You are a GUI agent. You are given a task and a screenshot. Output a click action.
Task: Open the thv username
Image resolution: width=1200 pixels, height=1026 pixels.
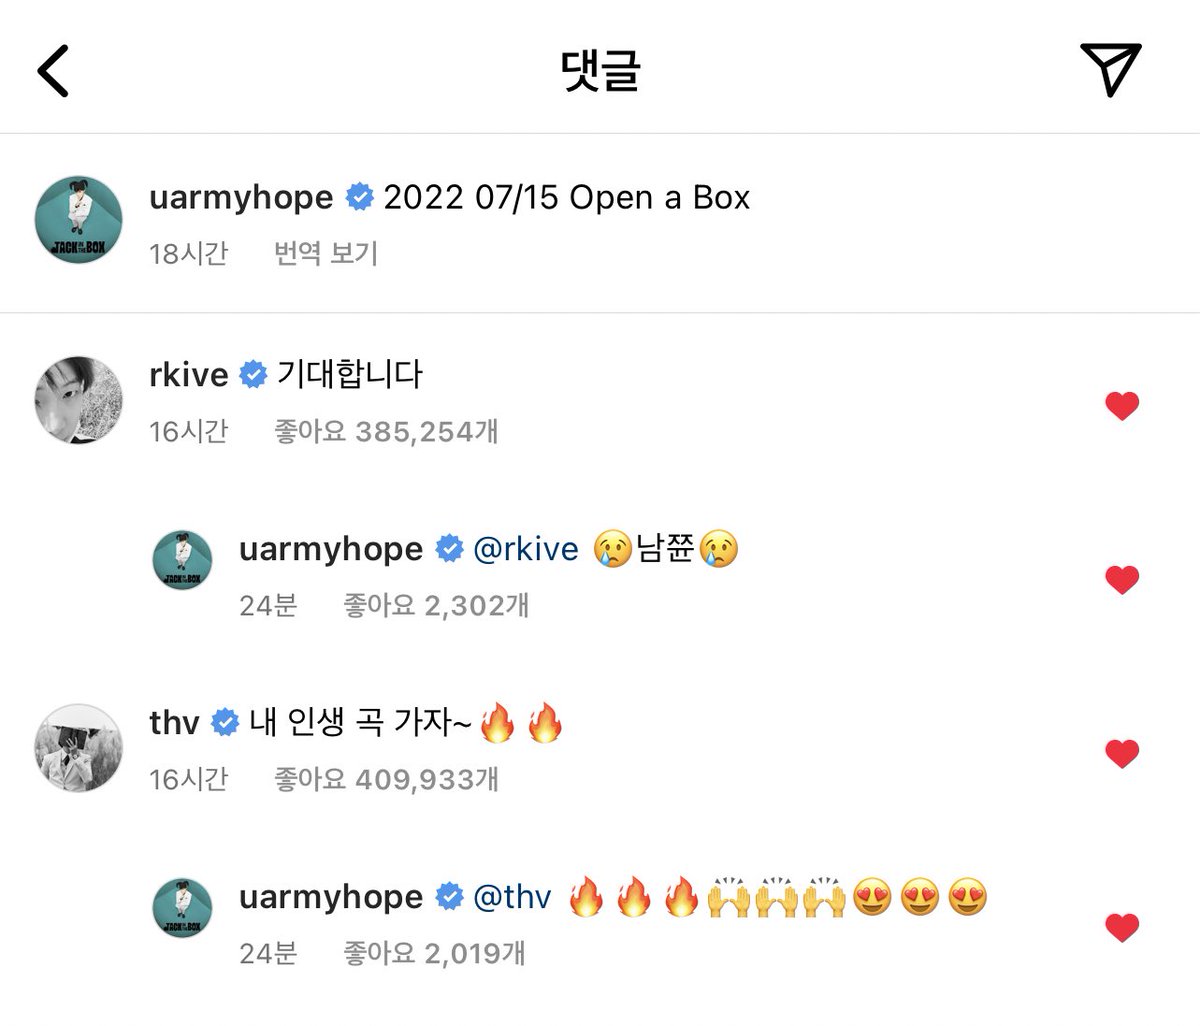click(175, 722)
